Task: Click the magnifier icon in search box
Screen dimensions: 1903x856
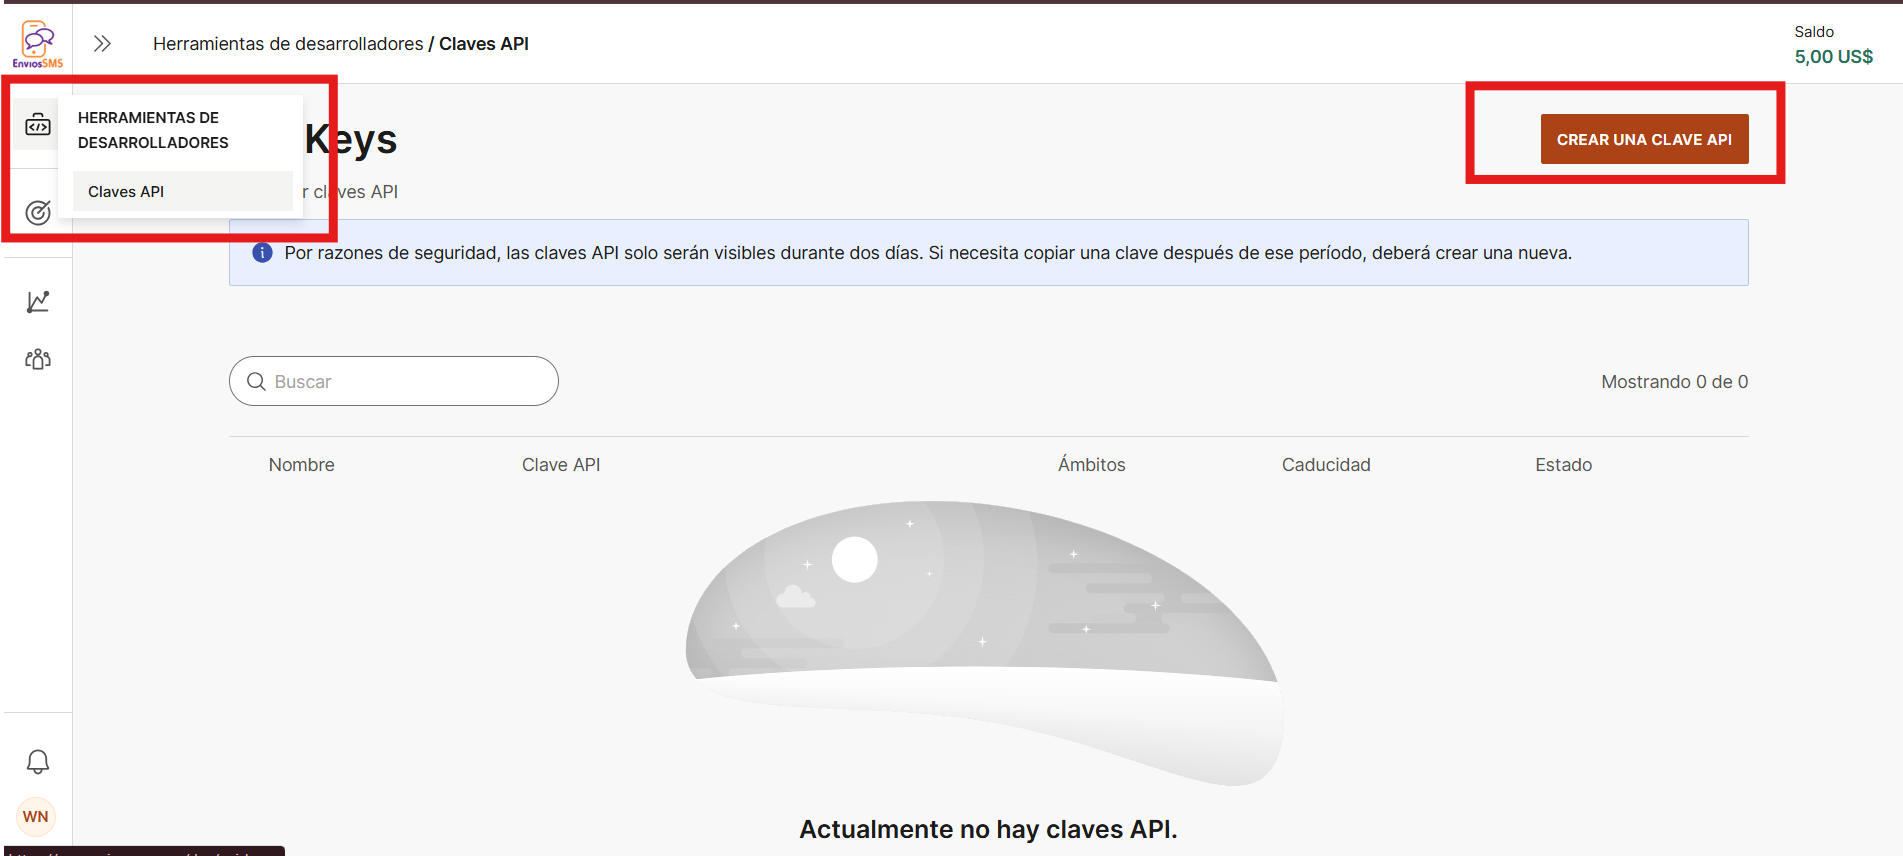Action: pyautogui.click(x=256, y=381)
